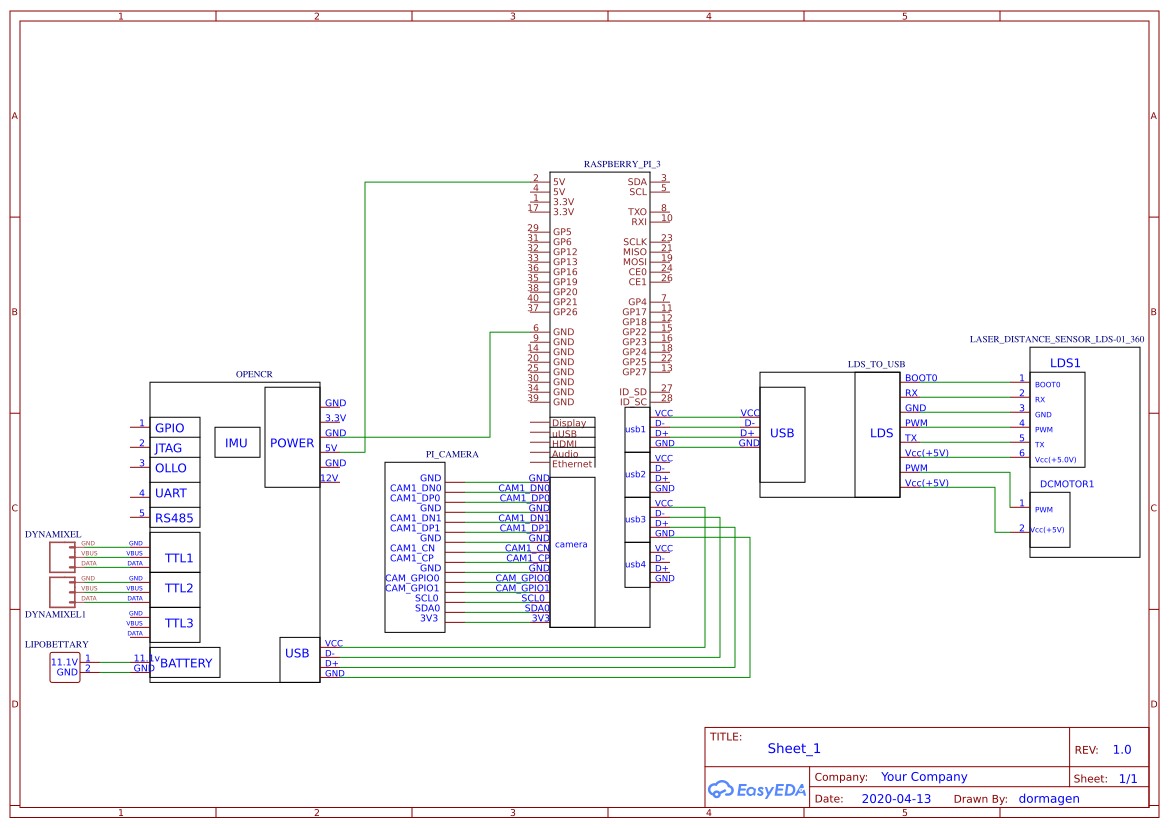Viewport: 1169px width, 828px height.
Task: Click the Ethernet label on the Raspberry Pi
Action: pyautogui.click(x=572, y=463)
